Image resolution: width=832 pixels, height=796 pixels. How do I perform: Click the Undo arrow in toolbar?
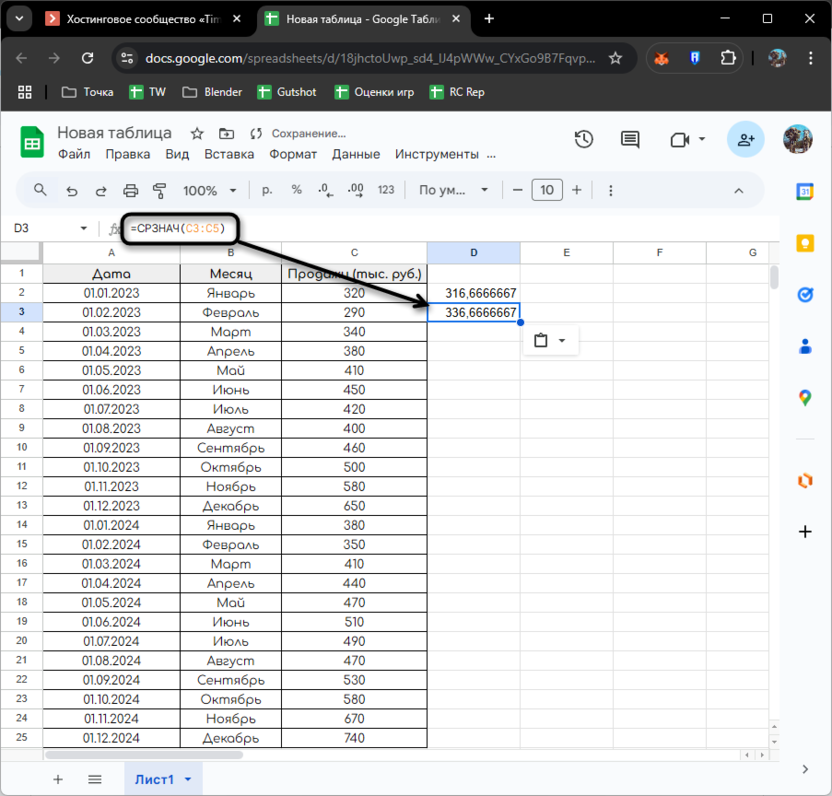point(71,190)
